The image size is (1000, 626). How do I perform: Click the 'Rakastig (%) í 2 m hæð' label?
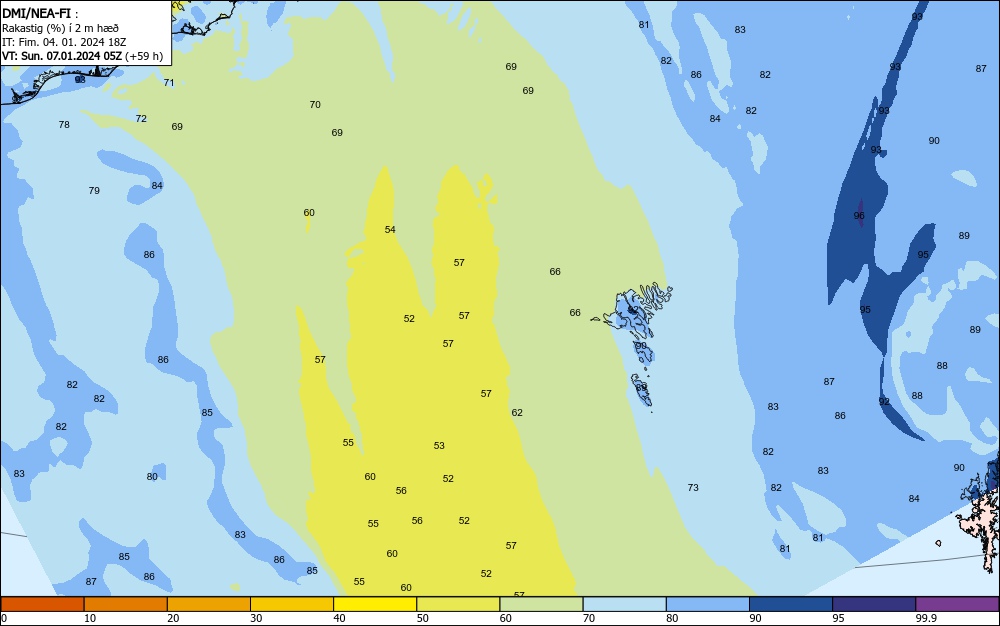[x=61, y=28]
